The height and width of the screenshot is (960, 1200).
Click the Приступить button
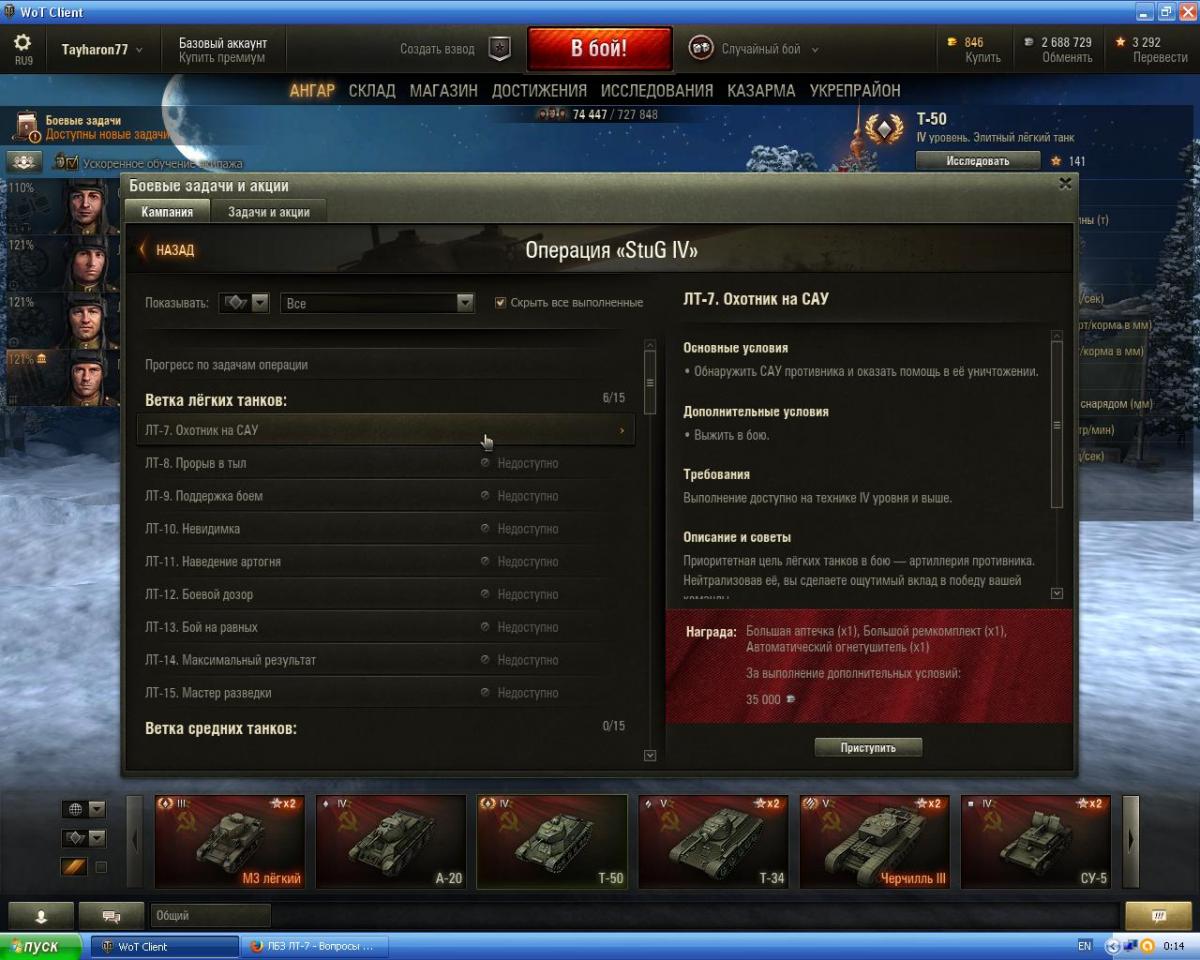(868, 747)
